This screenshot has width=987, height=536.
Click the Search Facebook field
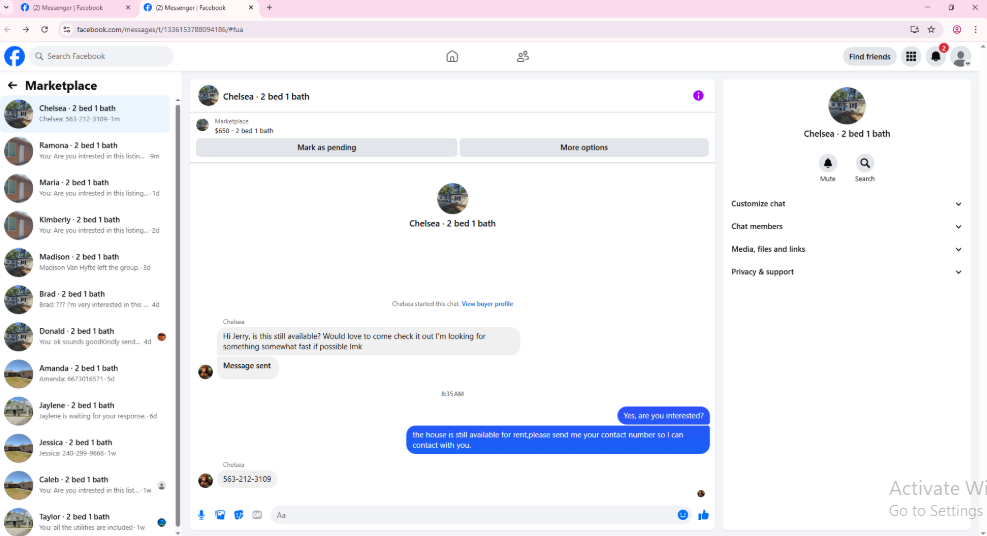(101, 56)
